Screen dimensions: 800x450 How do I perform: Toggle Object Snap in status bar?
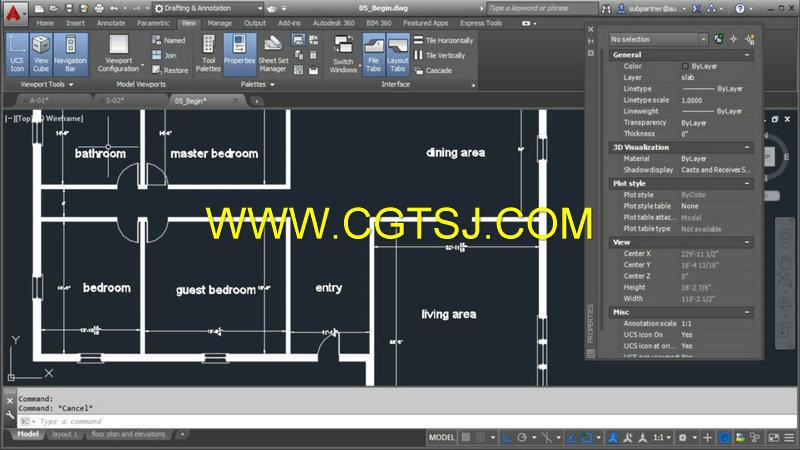587,437
